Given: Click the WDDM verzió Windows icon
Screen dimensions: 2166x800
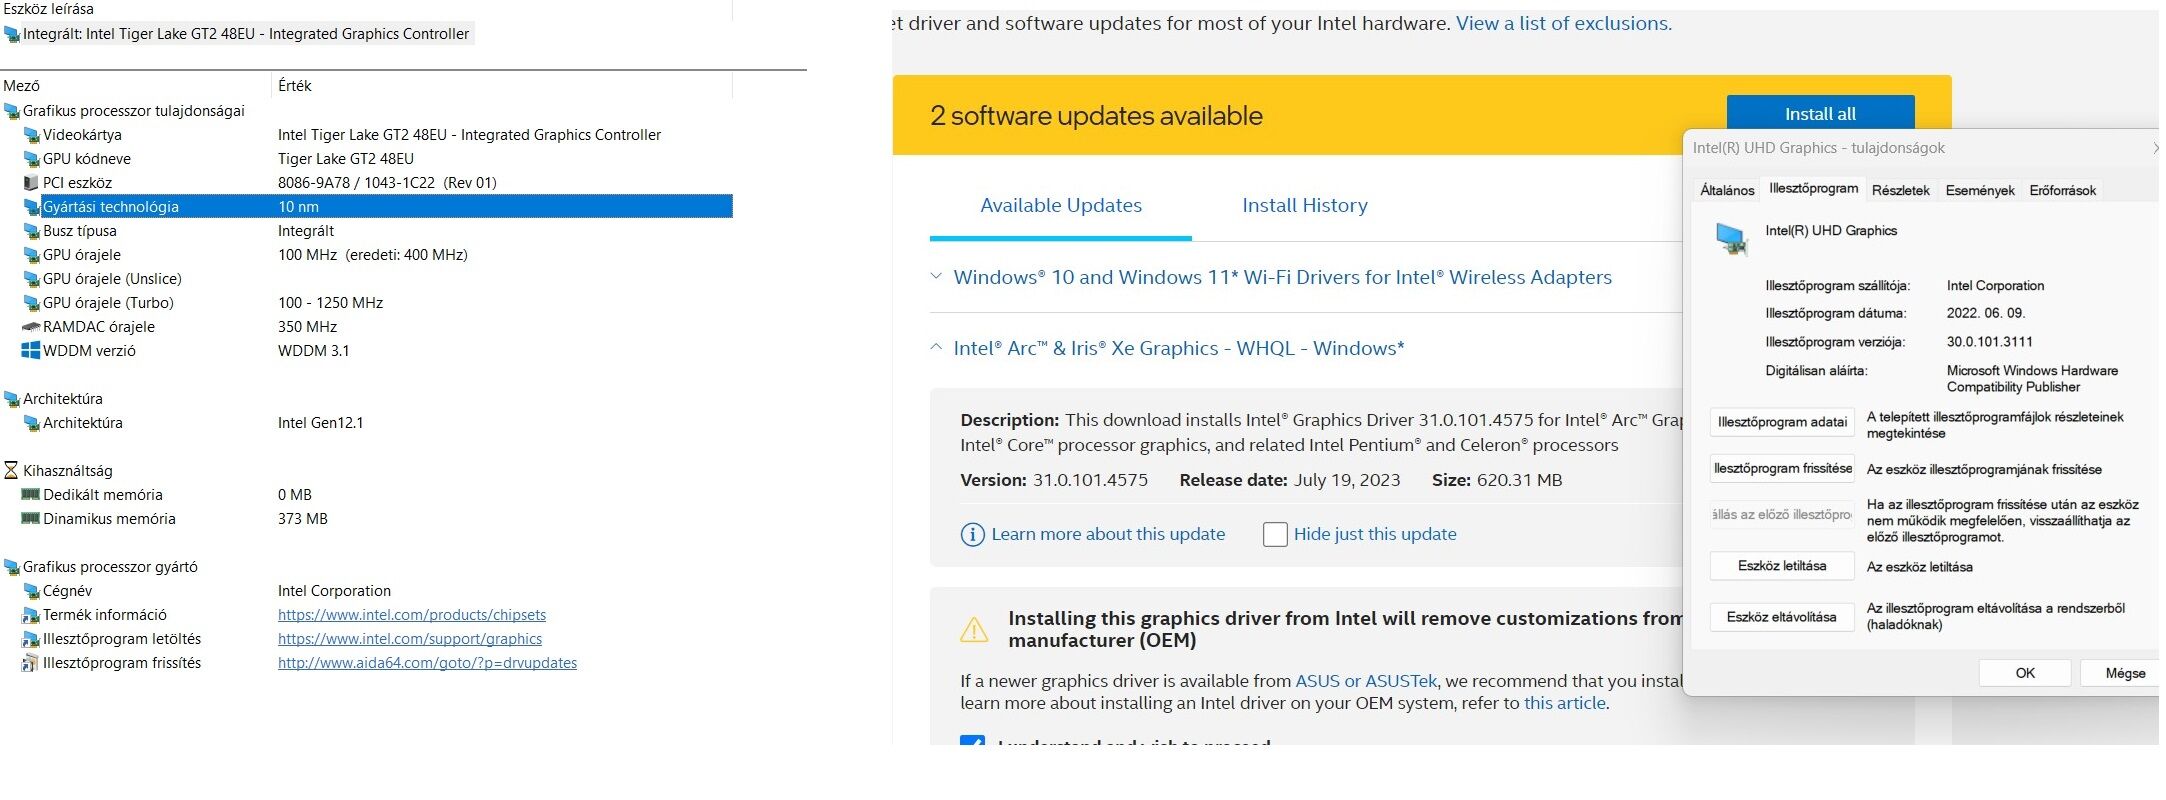Looking at the screenshot, I should [x=31, y=351].
